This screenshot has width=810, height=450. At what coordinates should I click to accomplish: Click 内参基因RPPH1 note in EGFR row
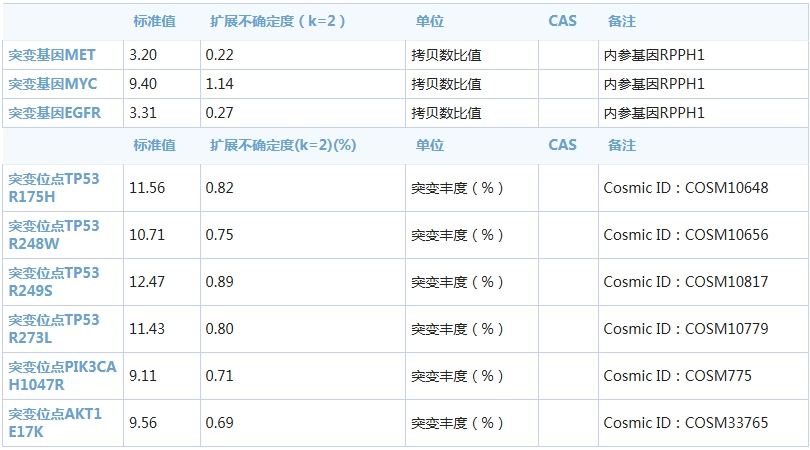(654, 113)
